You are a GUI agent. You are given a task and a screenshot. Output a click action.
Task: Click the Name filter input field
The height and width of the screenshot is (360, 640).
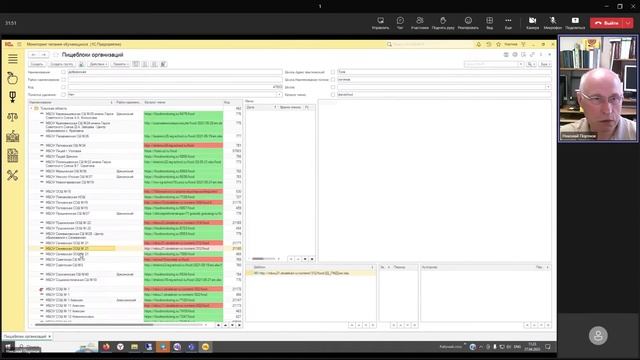click(175, 72)
